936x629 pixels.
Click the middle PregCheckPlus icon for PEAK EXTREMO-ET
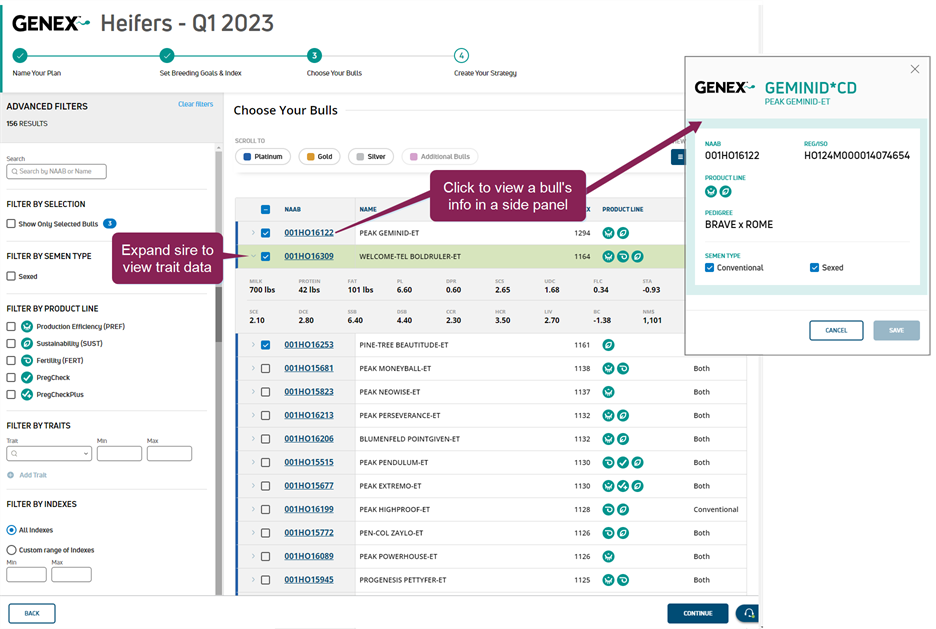point(623,486)
